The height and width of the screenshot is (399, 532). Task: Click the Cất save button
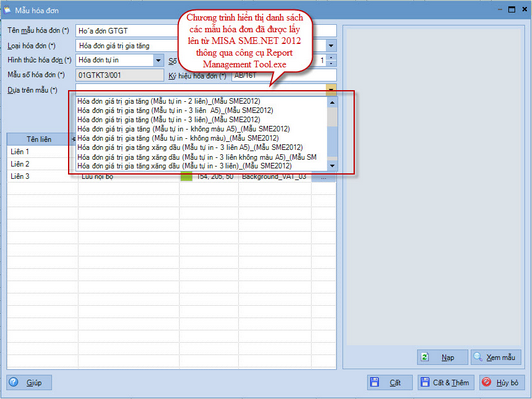390,382
